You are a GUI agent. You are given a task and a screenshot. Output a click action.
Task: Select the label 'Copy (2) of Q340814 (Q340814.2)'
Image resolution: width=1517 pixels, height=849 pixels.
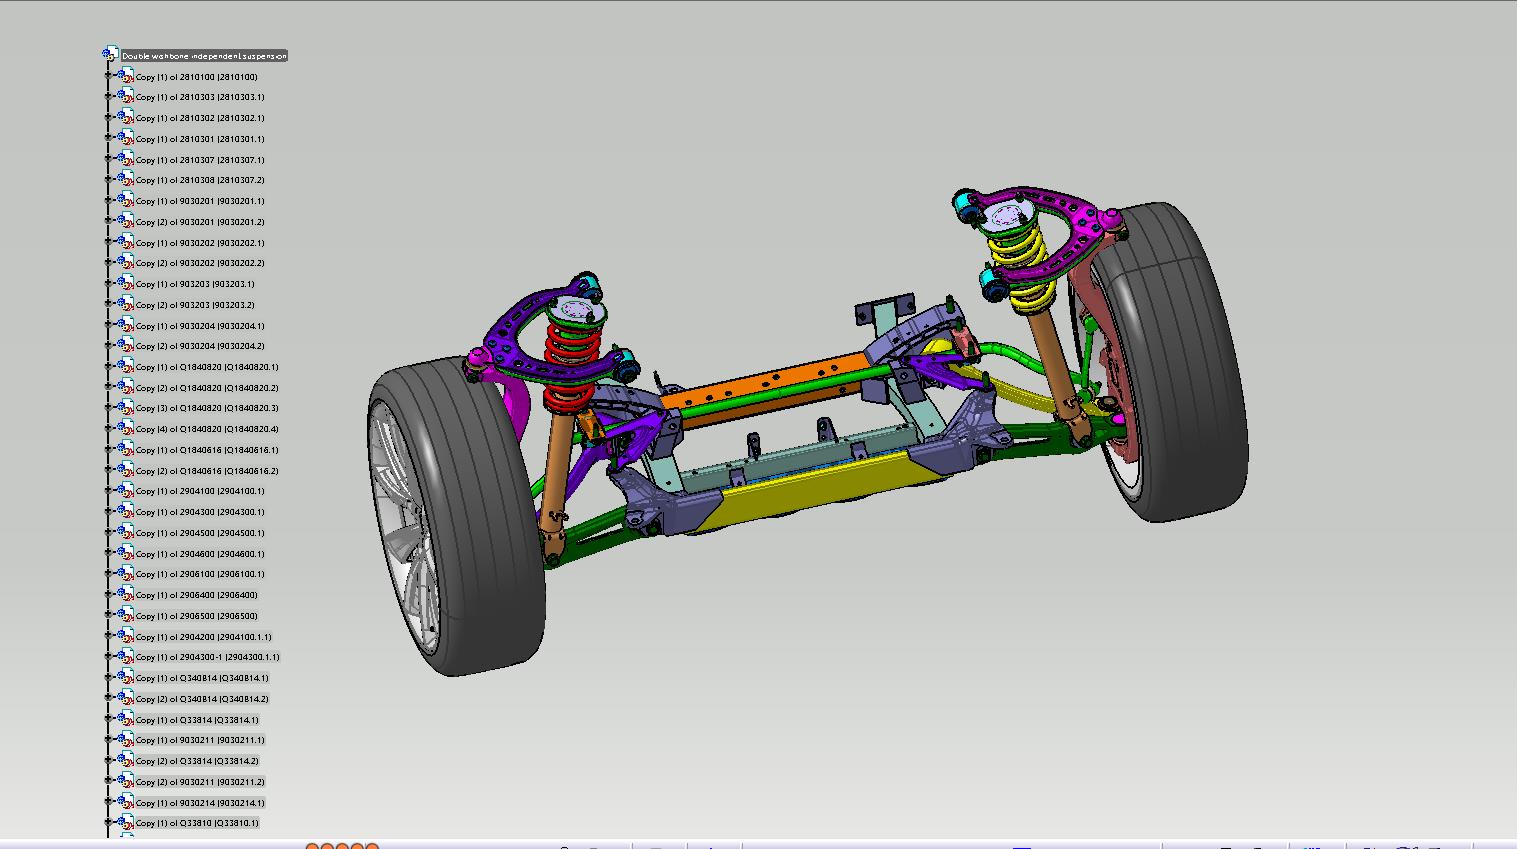click(x=202, y=699)
